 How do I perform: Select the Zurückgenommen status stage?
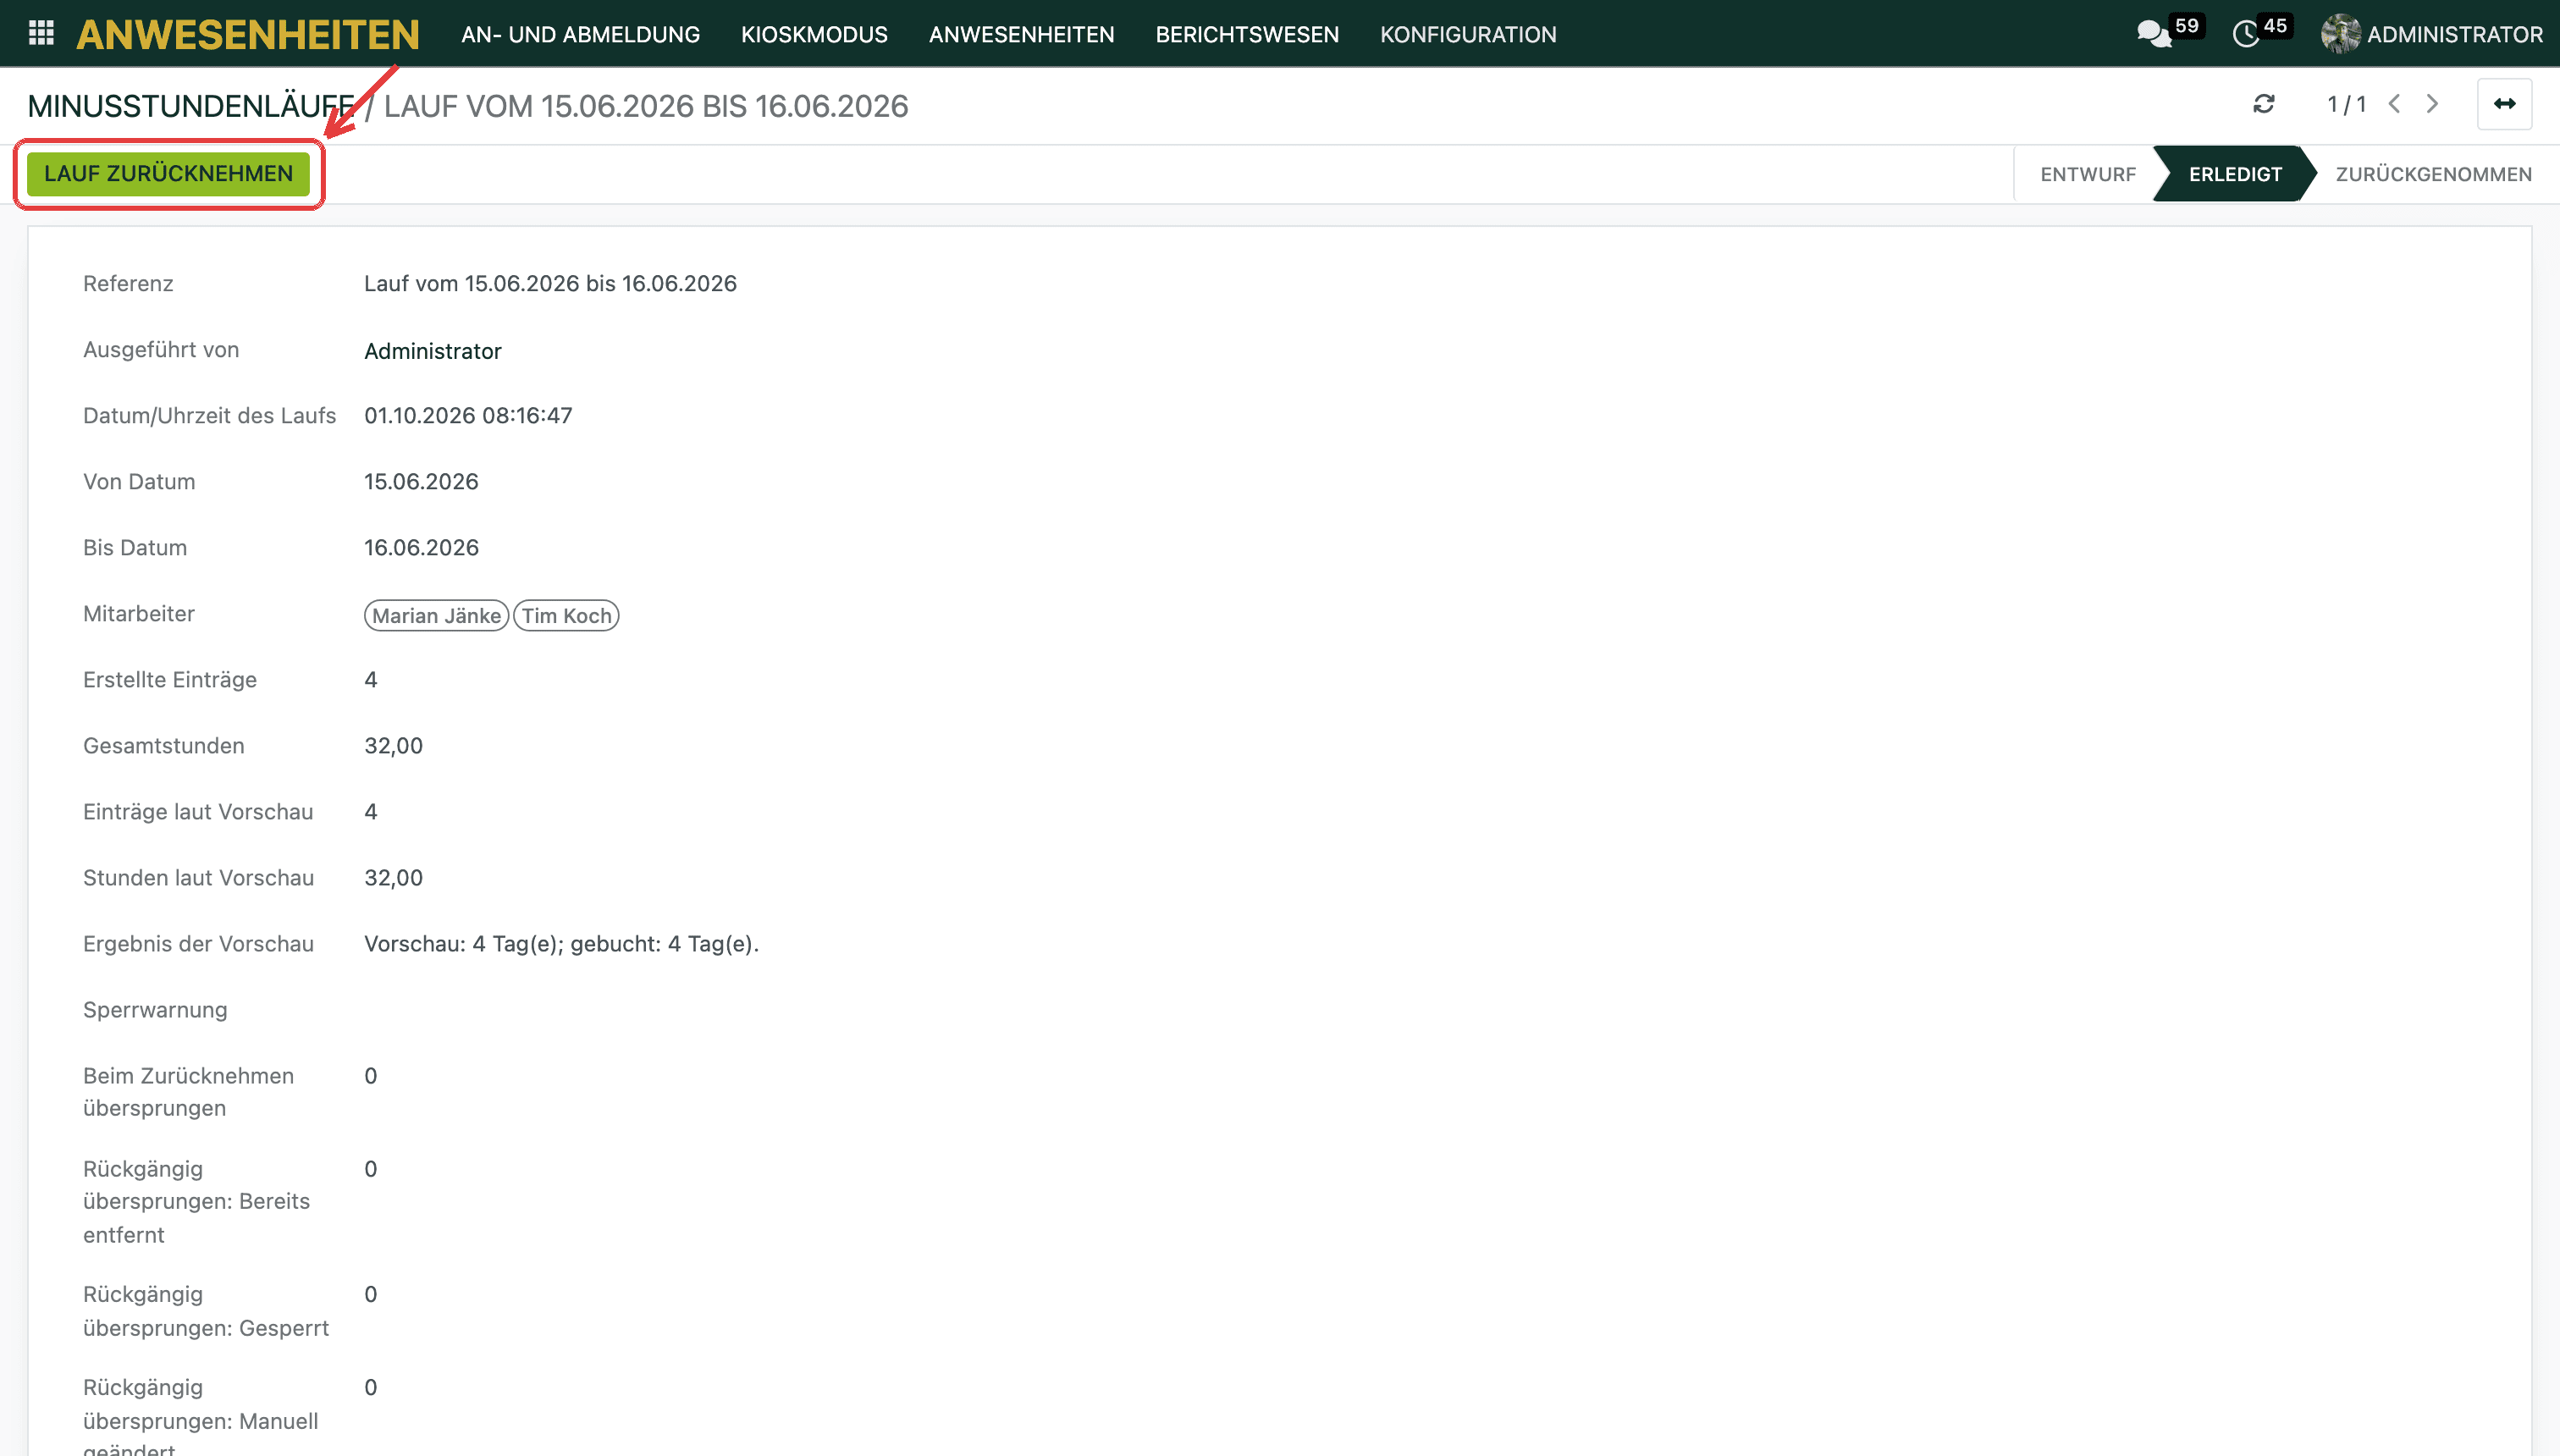click(x=2433, y=174)
